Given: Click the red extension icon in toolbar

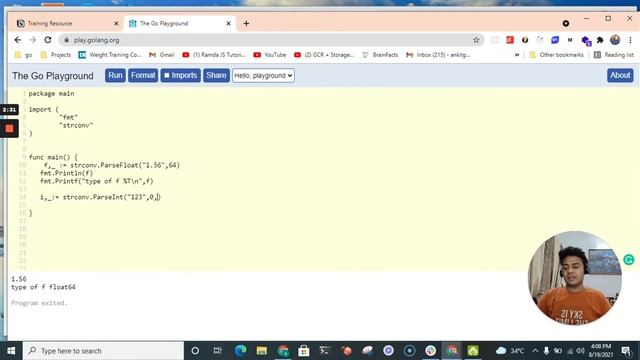Looking at the screenshot, I should click(510, 40).
